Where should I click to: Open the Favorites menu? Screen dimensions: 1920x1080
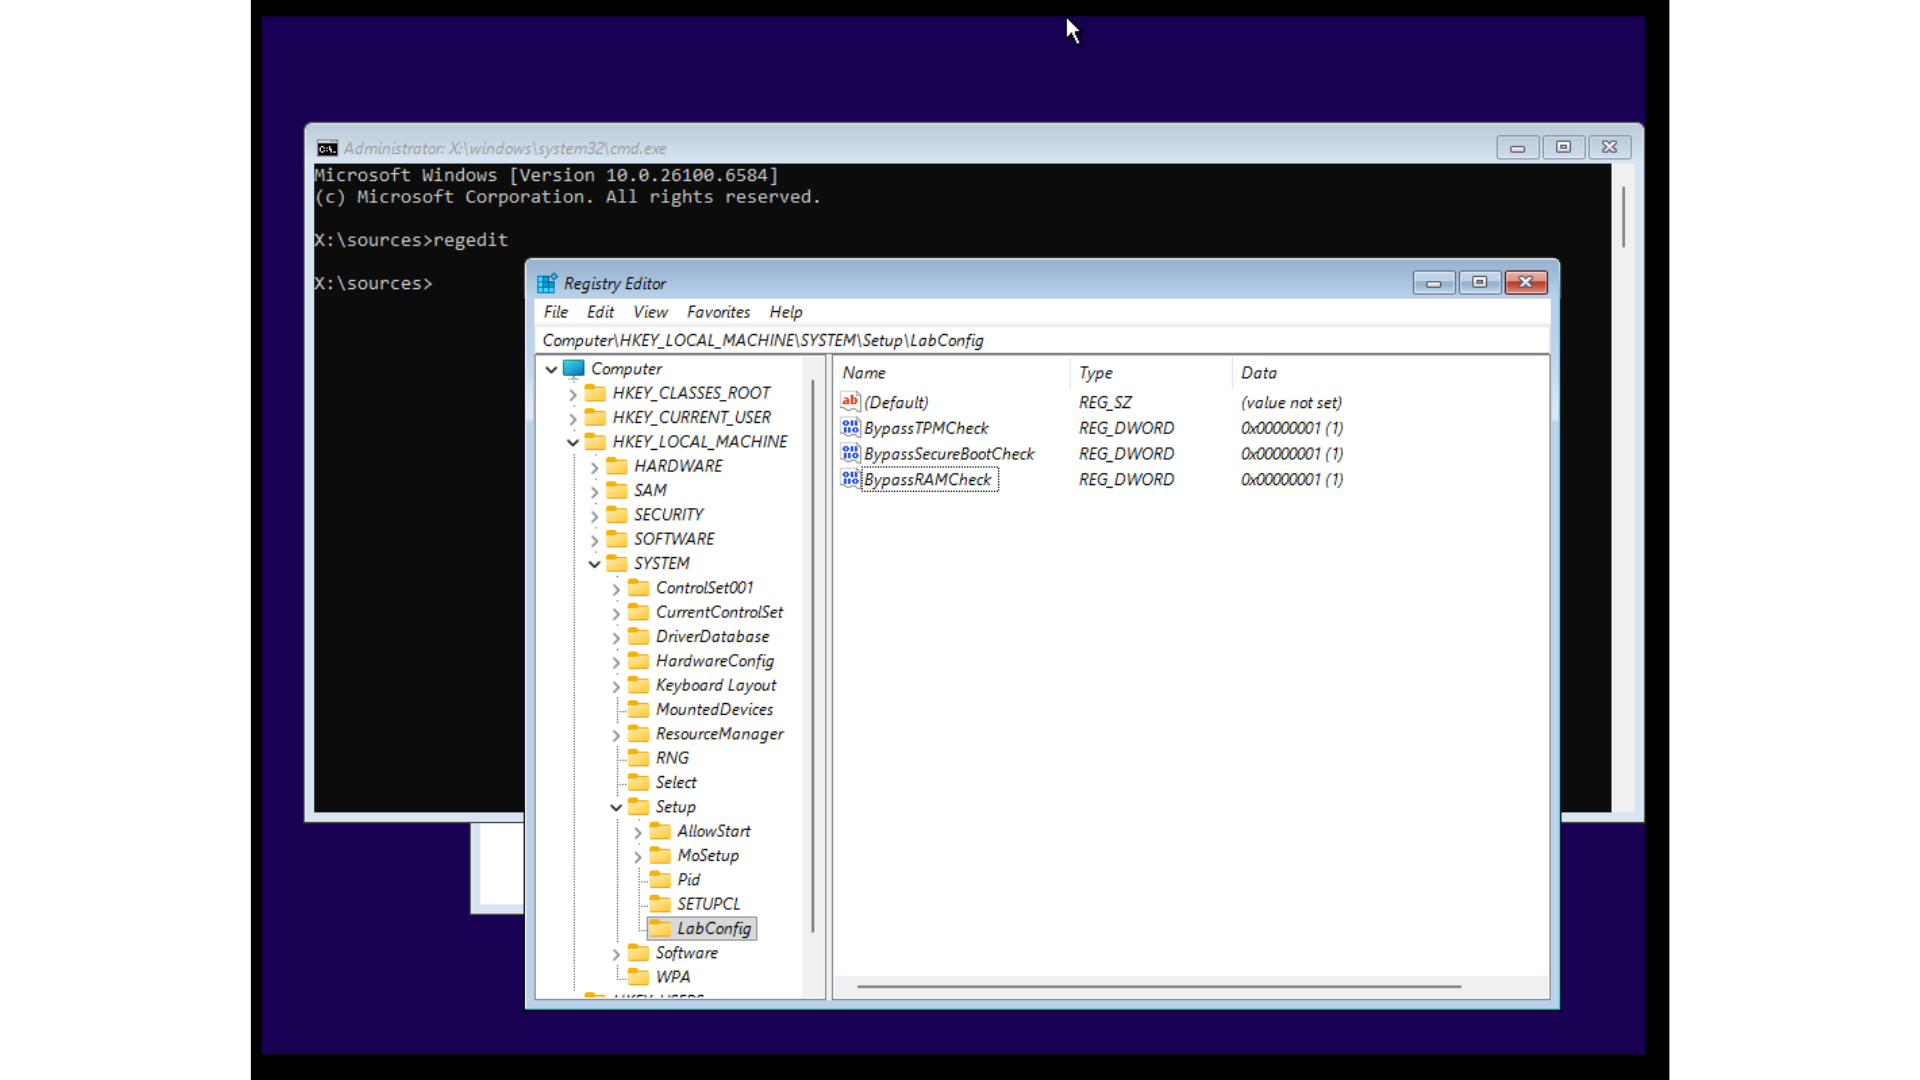[x=718, y=311]
